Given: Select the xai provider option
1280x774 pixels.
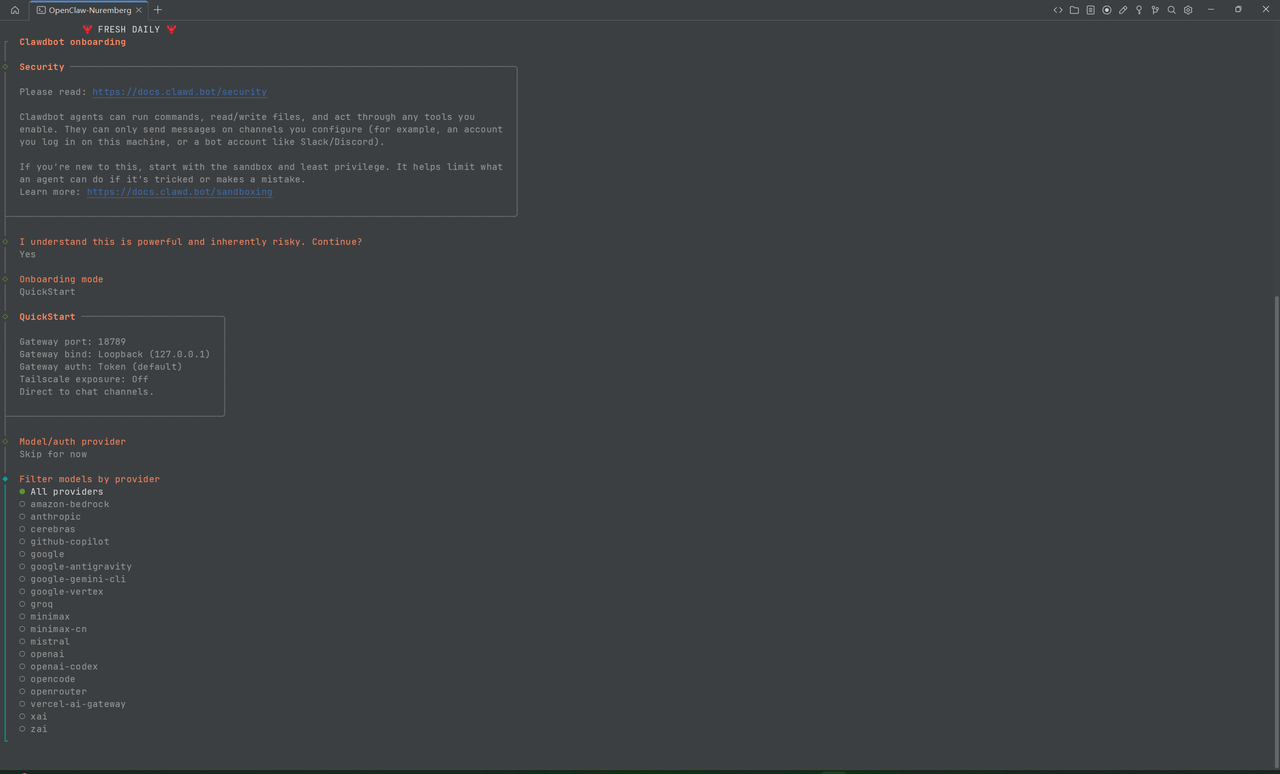Looking at the screenshot, I should click(33, 717).
